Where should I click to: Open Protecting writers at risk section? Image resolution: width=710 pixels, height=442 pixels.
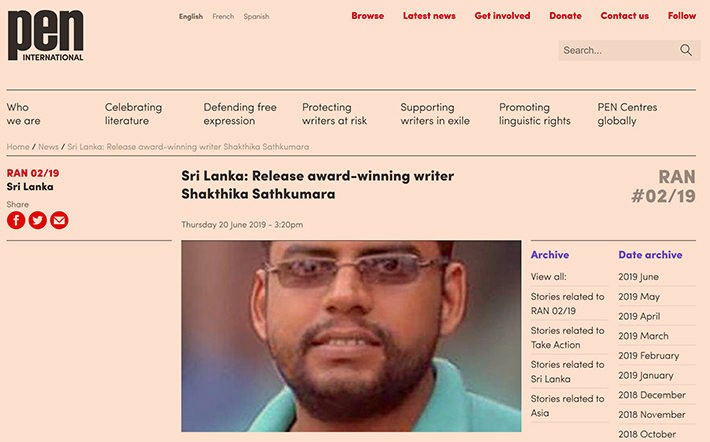[x=335, y=114]
